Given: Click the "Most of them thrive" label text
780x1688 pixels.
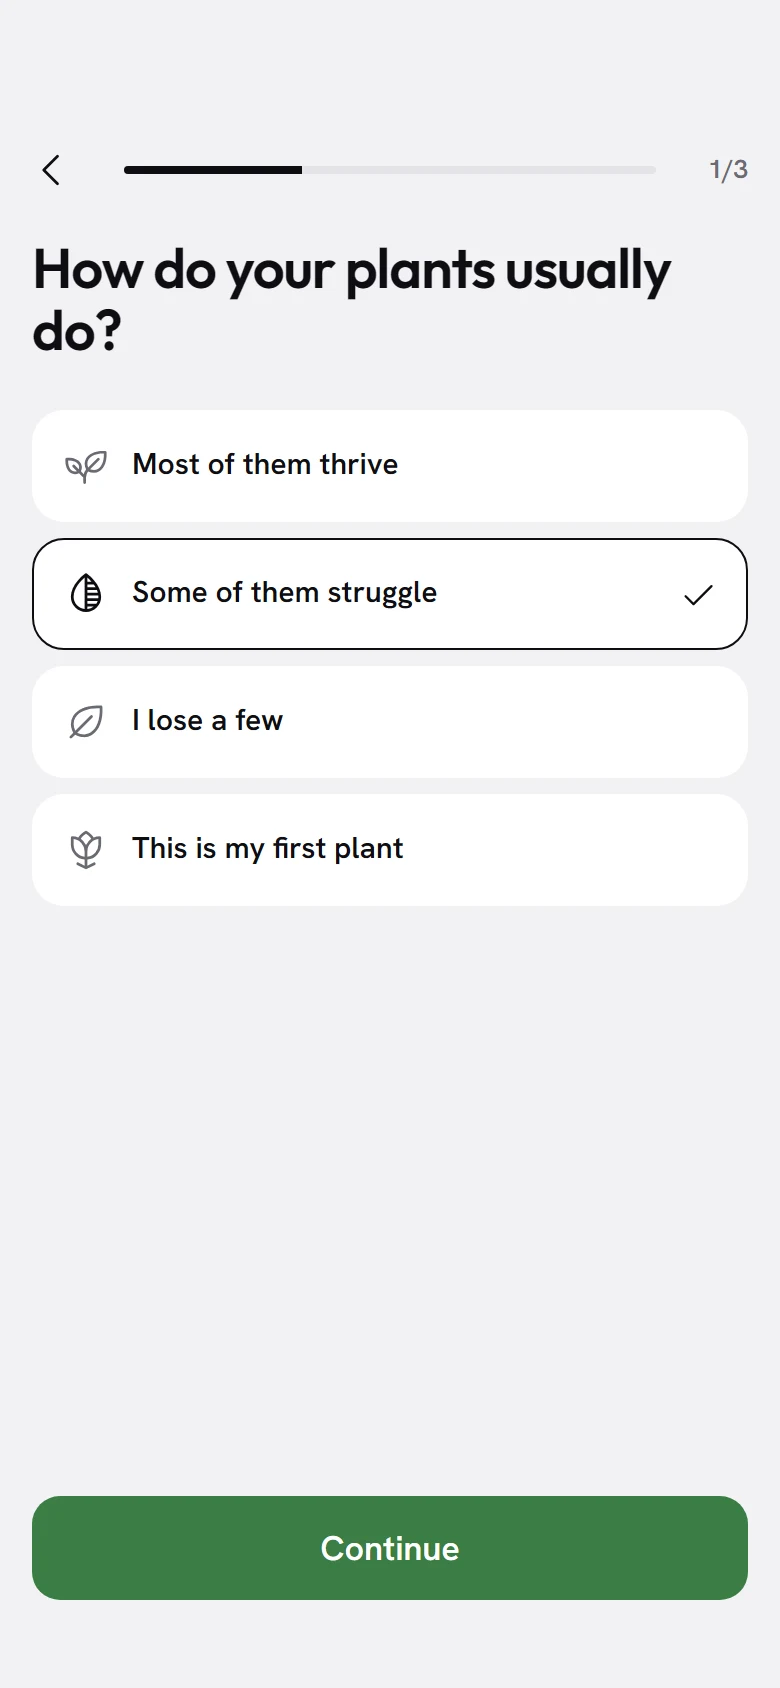Looking at the screenshot, I should (265, 464).
